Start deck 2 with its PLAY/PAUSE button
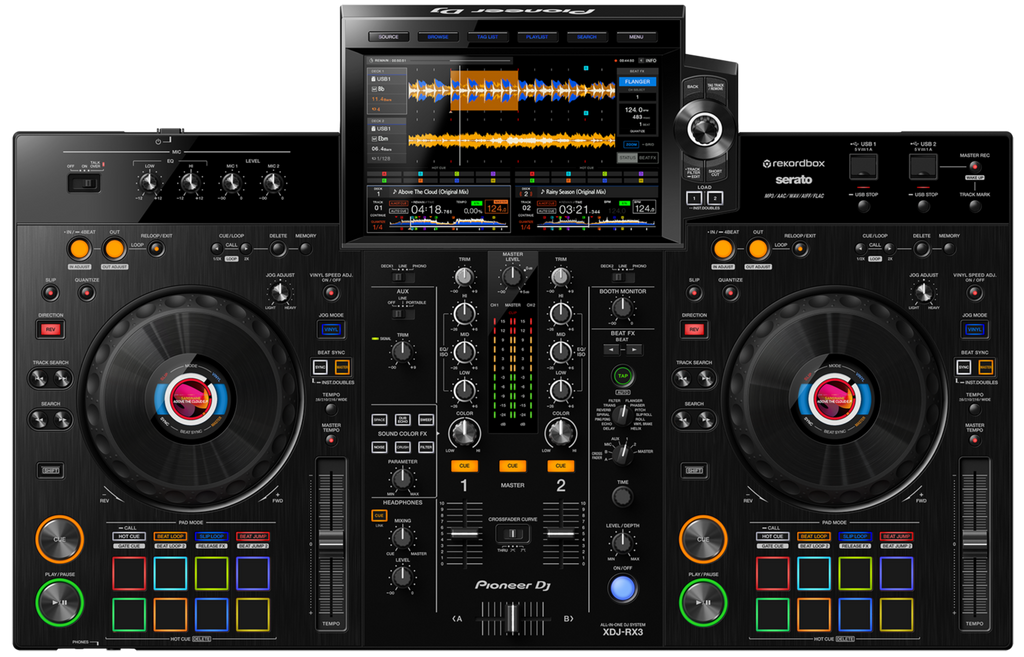 click(703, 602)
